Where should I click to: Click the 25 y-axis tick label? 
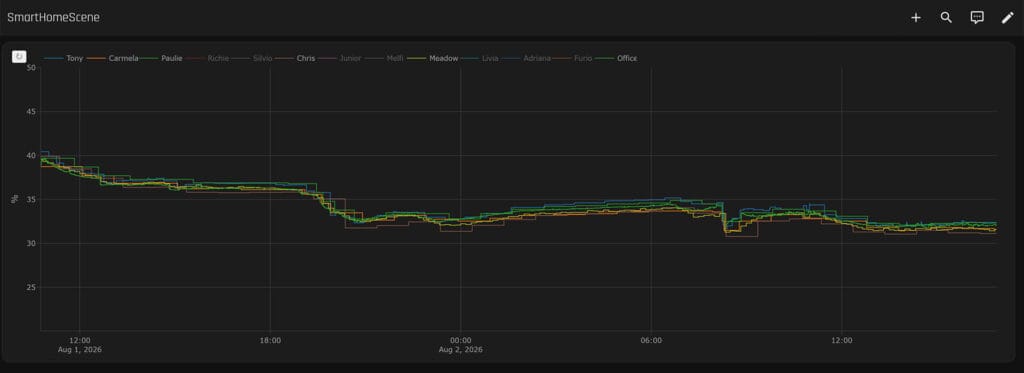pyautogui.click(x=30, y=287)
